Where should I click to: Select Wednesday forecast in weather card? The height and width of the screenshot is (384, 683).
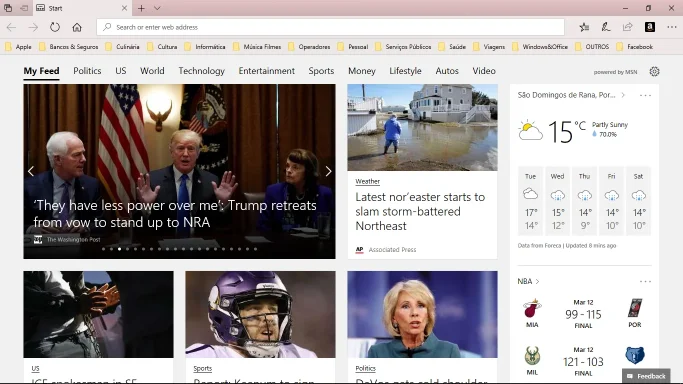pyautogui.click(x=557, y=201)
